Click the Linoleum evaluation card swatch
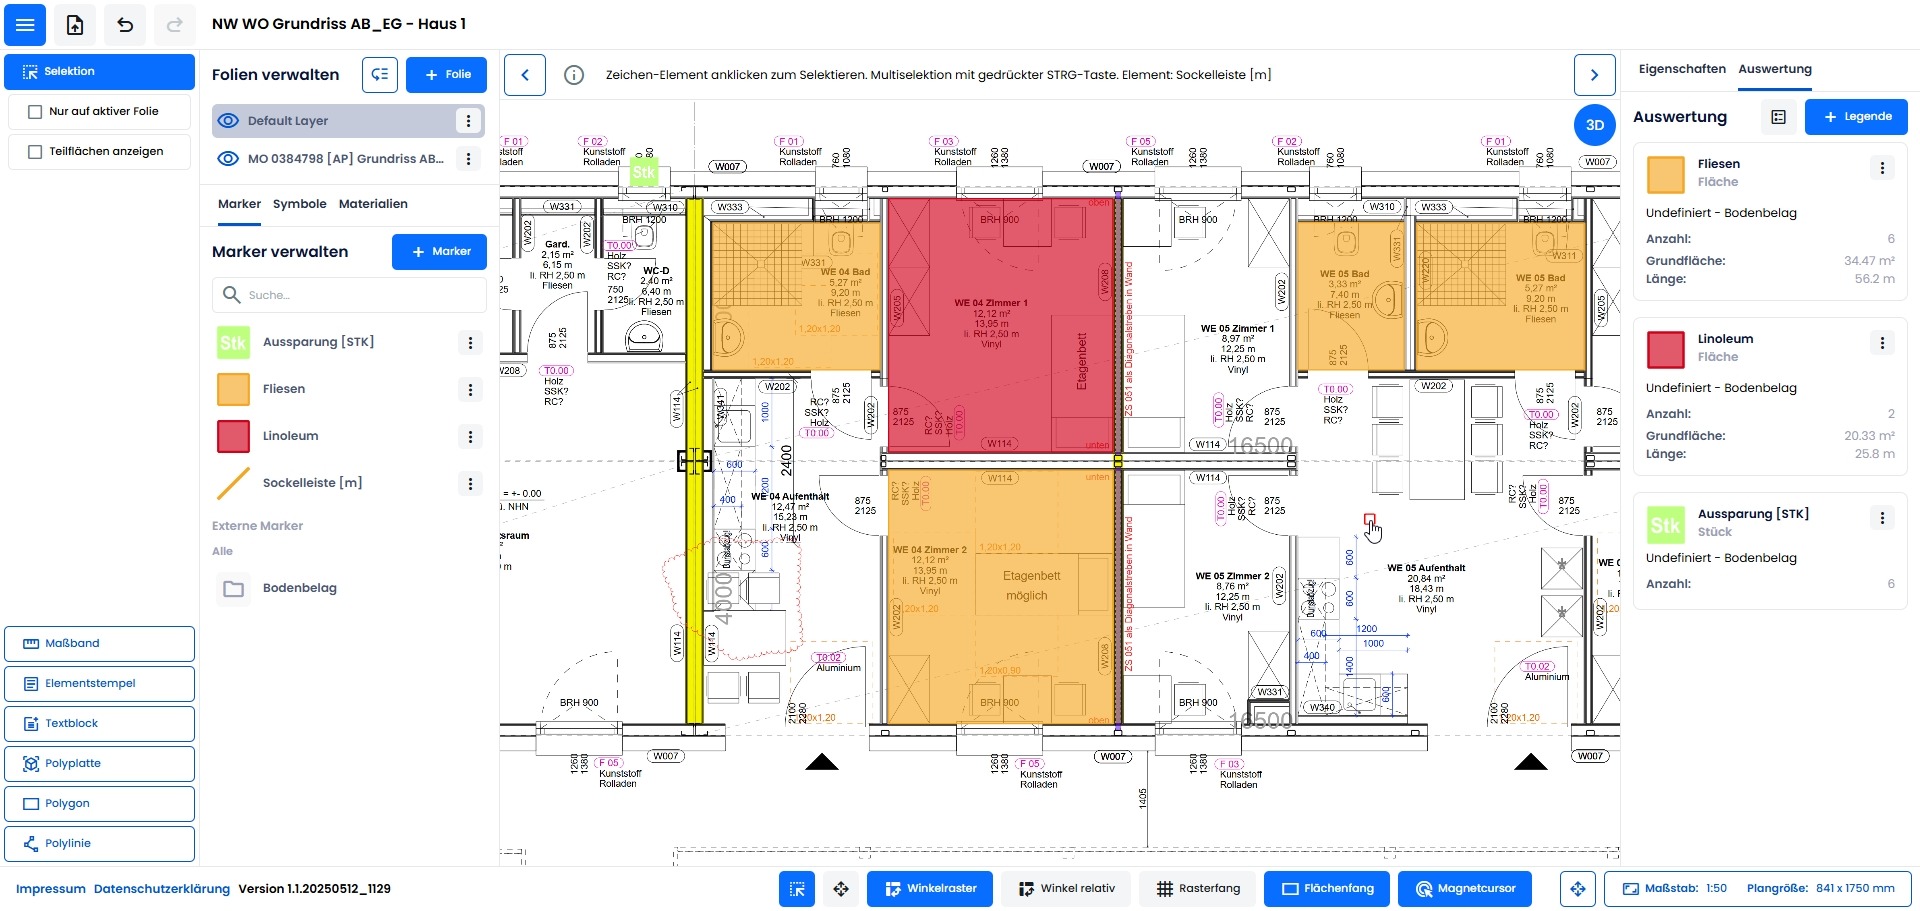This screenshot has width=1920, height=911. (1665, 349)
